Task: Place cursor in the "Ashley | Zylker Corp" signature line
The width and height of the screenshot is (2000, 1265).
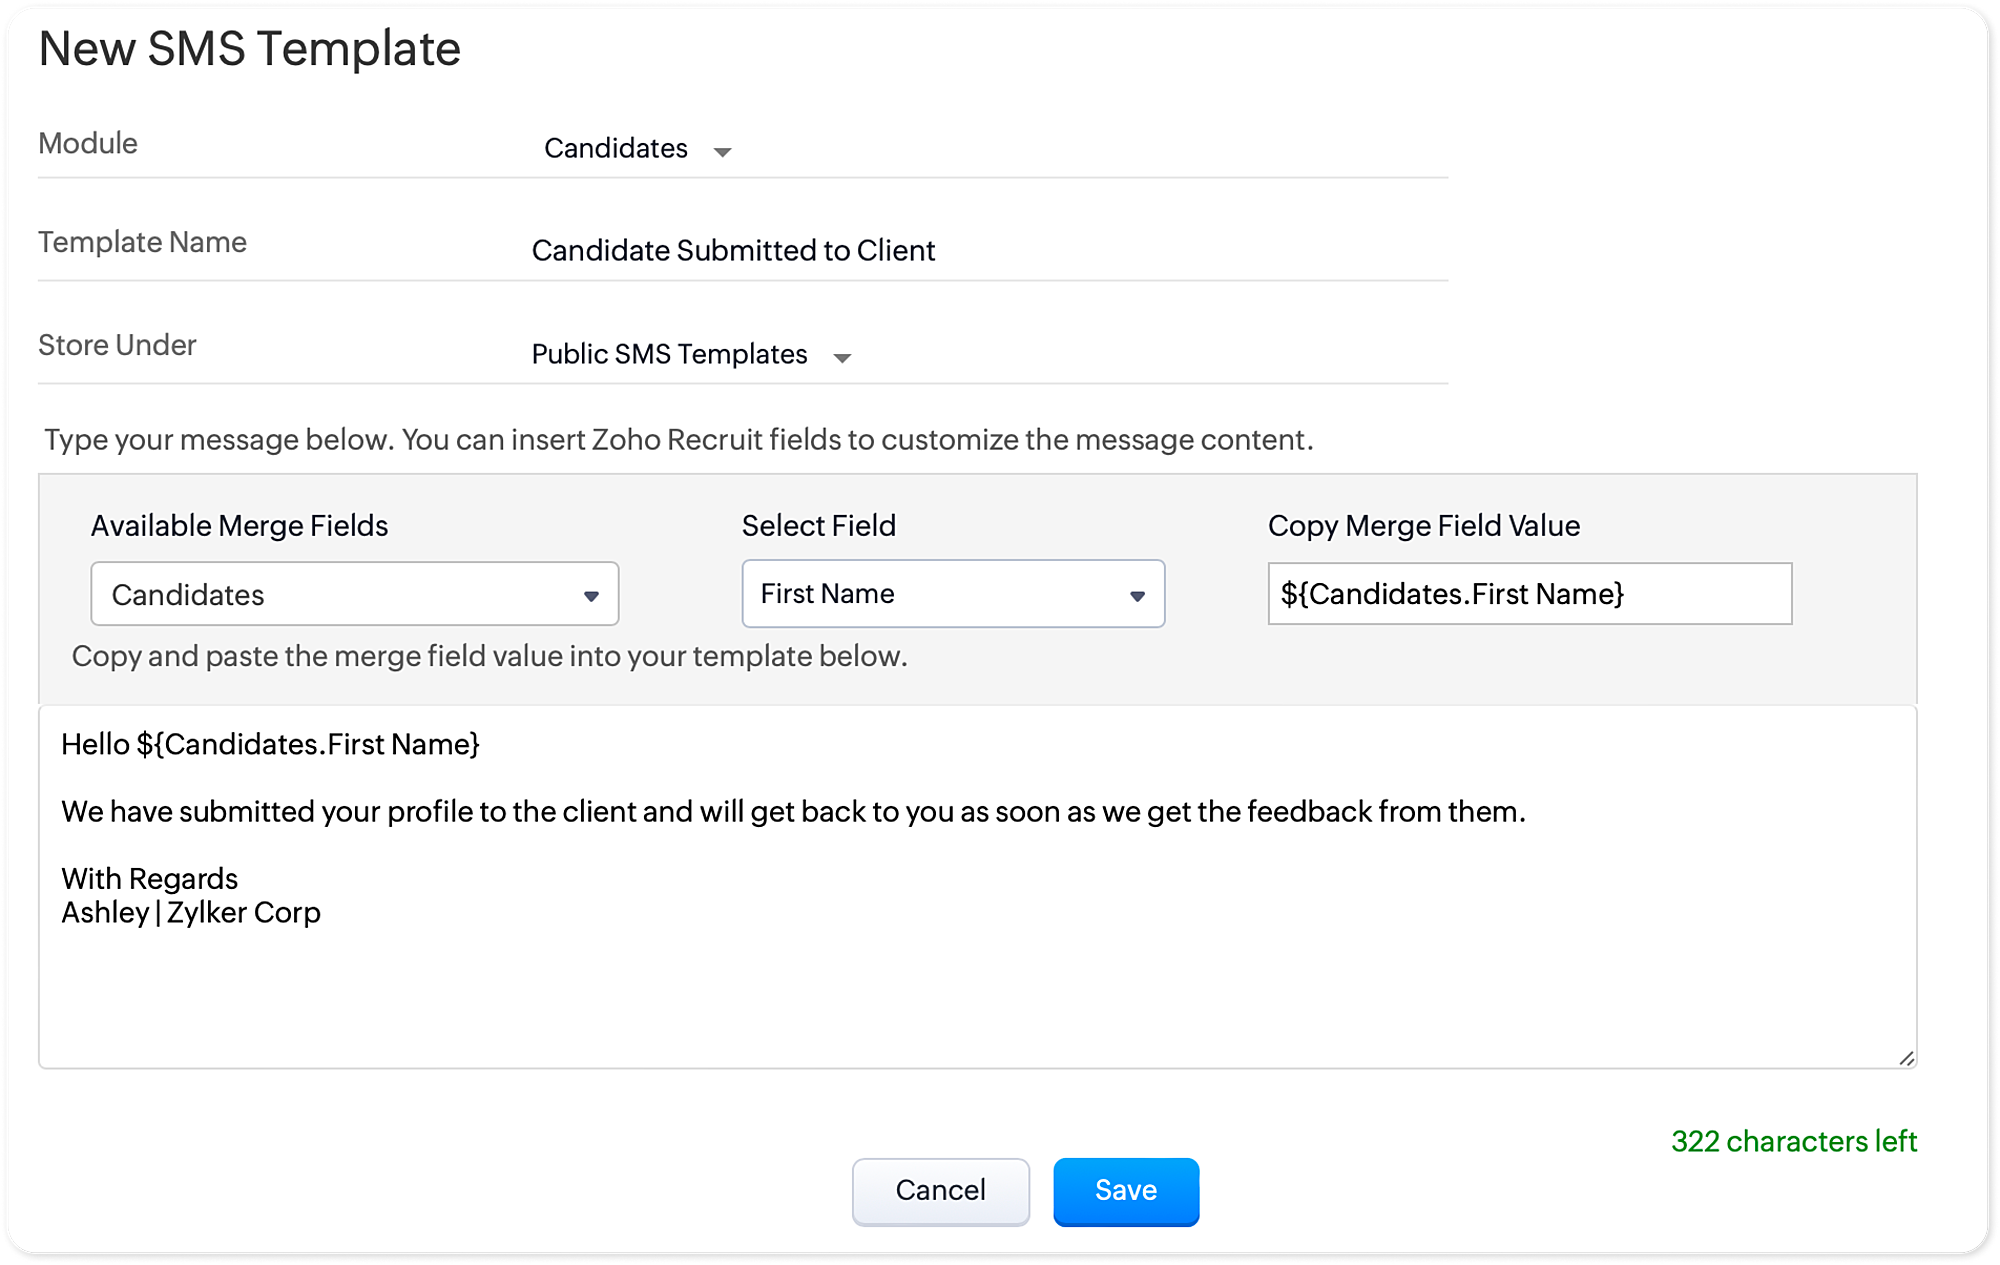Action: pyautogui.click(x=191, y=913)
